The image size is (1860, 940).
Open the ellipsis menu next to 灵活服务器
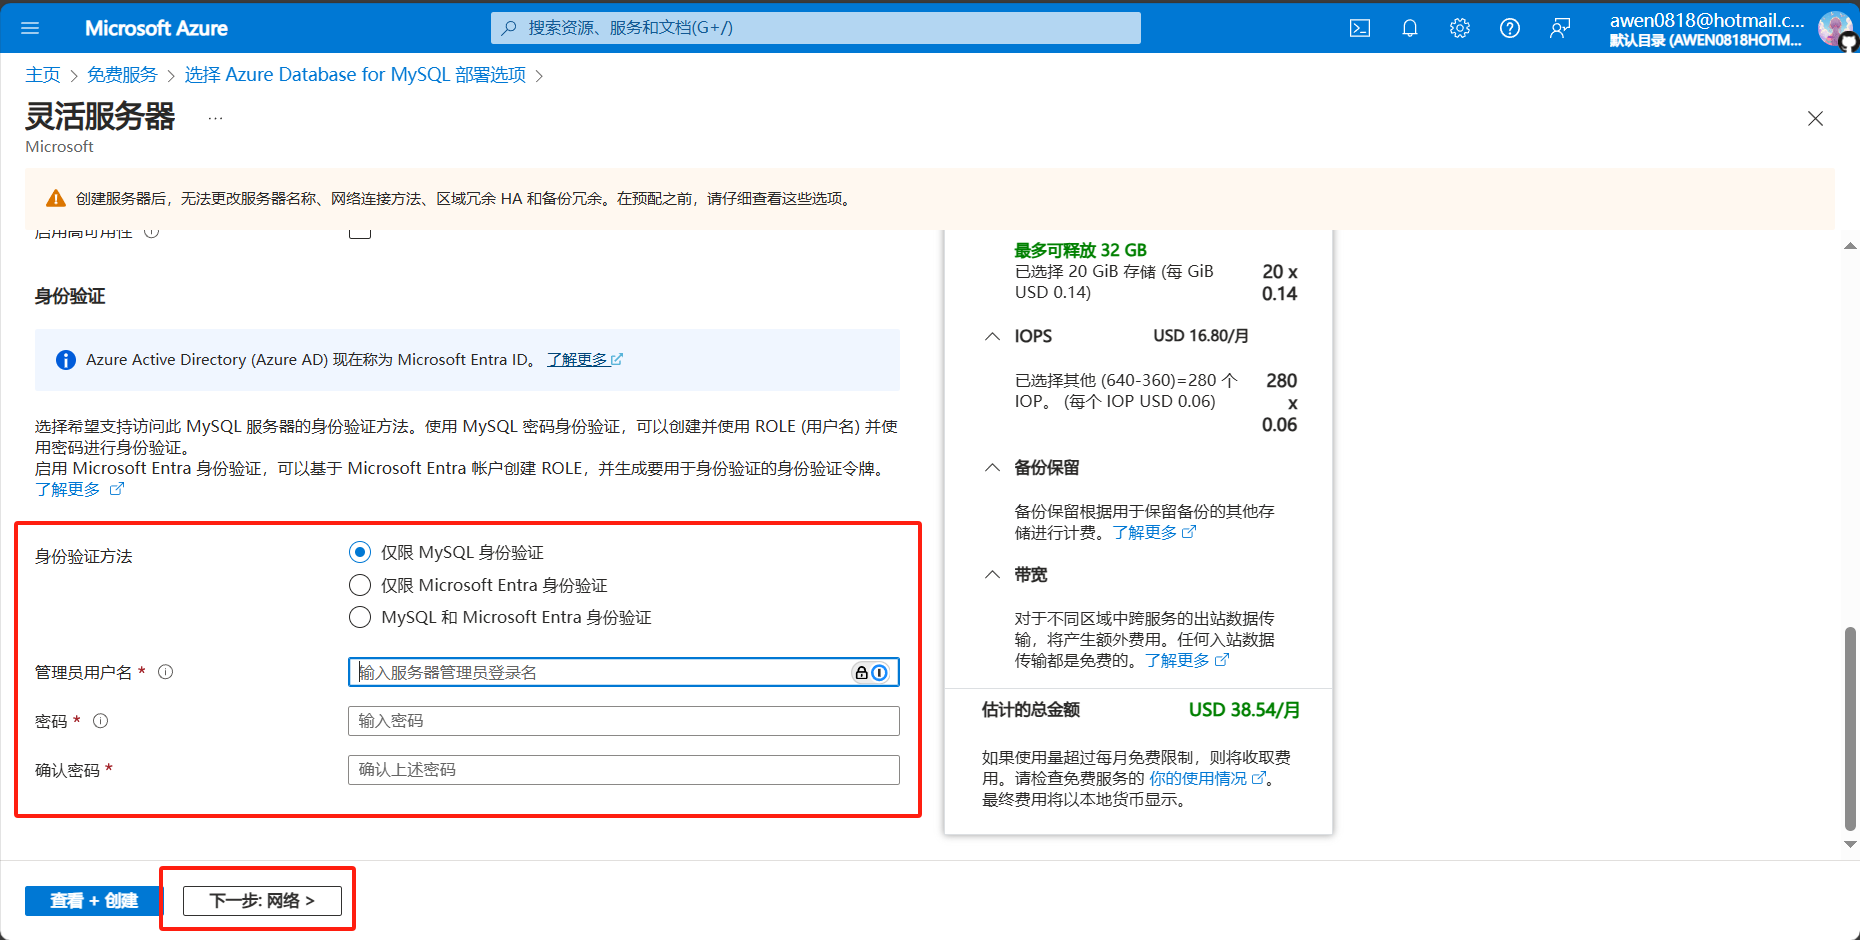pyautogui.click(x=215, y=119)
